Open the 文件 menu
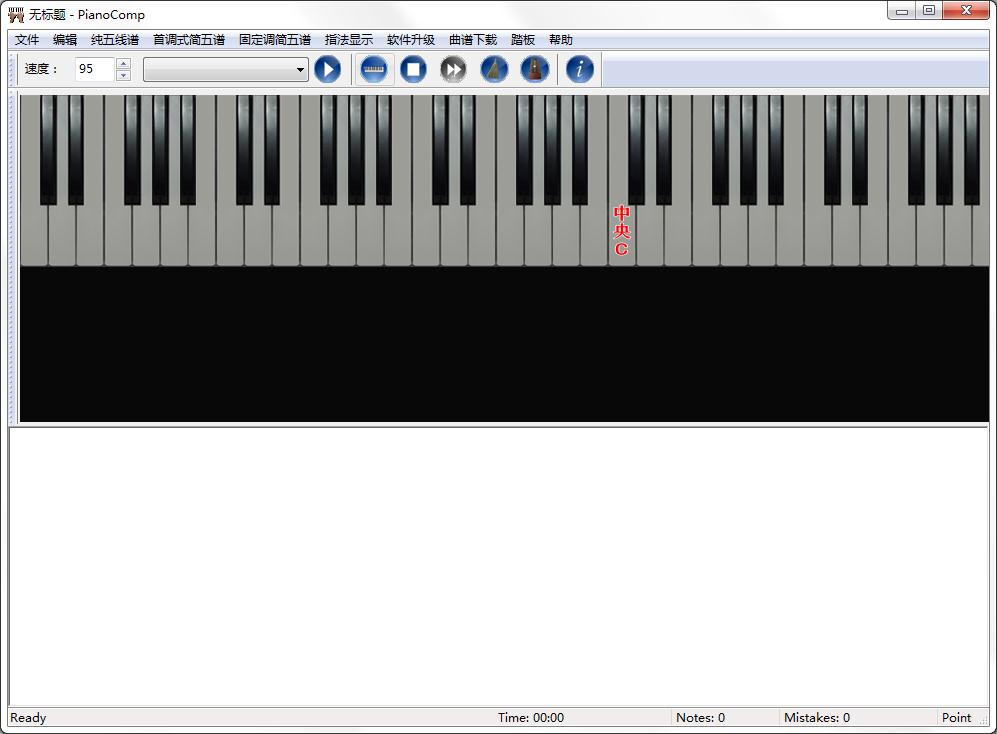The height and width of the screenshot is (734, 997). pyautogui.click(x=27, y=39)
